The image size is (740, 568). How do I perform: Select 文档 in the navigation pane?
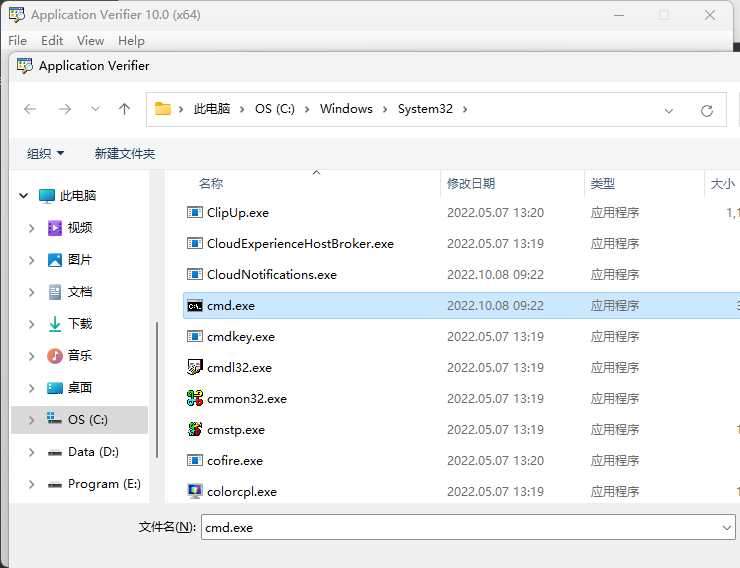(x=80, y=292)
